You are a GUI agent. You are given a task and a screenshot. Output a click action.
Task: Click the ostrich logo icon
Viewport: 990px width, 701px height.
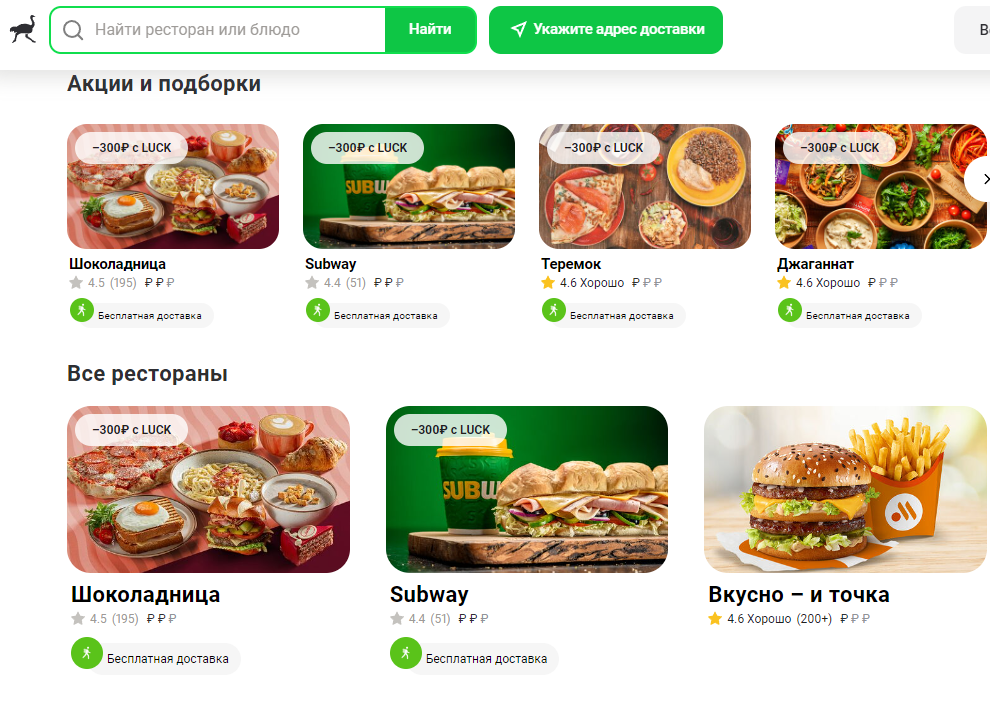coord(23,29)
